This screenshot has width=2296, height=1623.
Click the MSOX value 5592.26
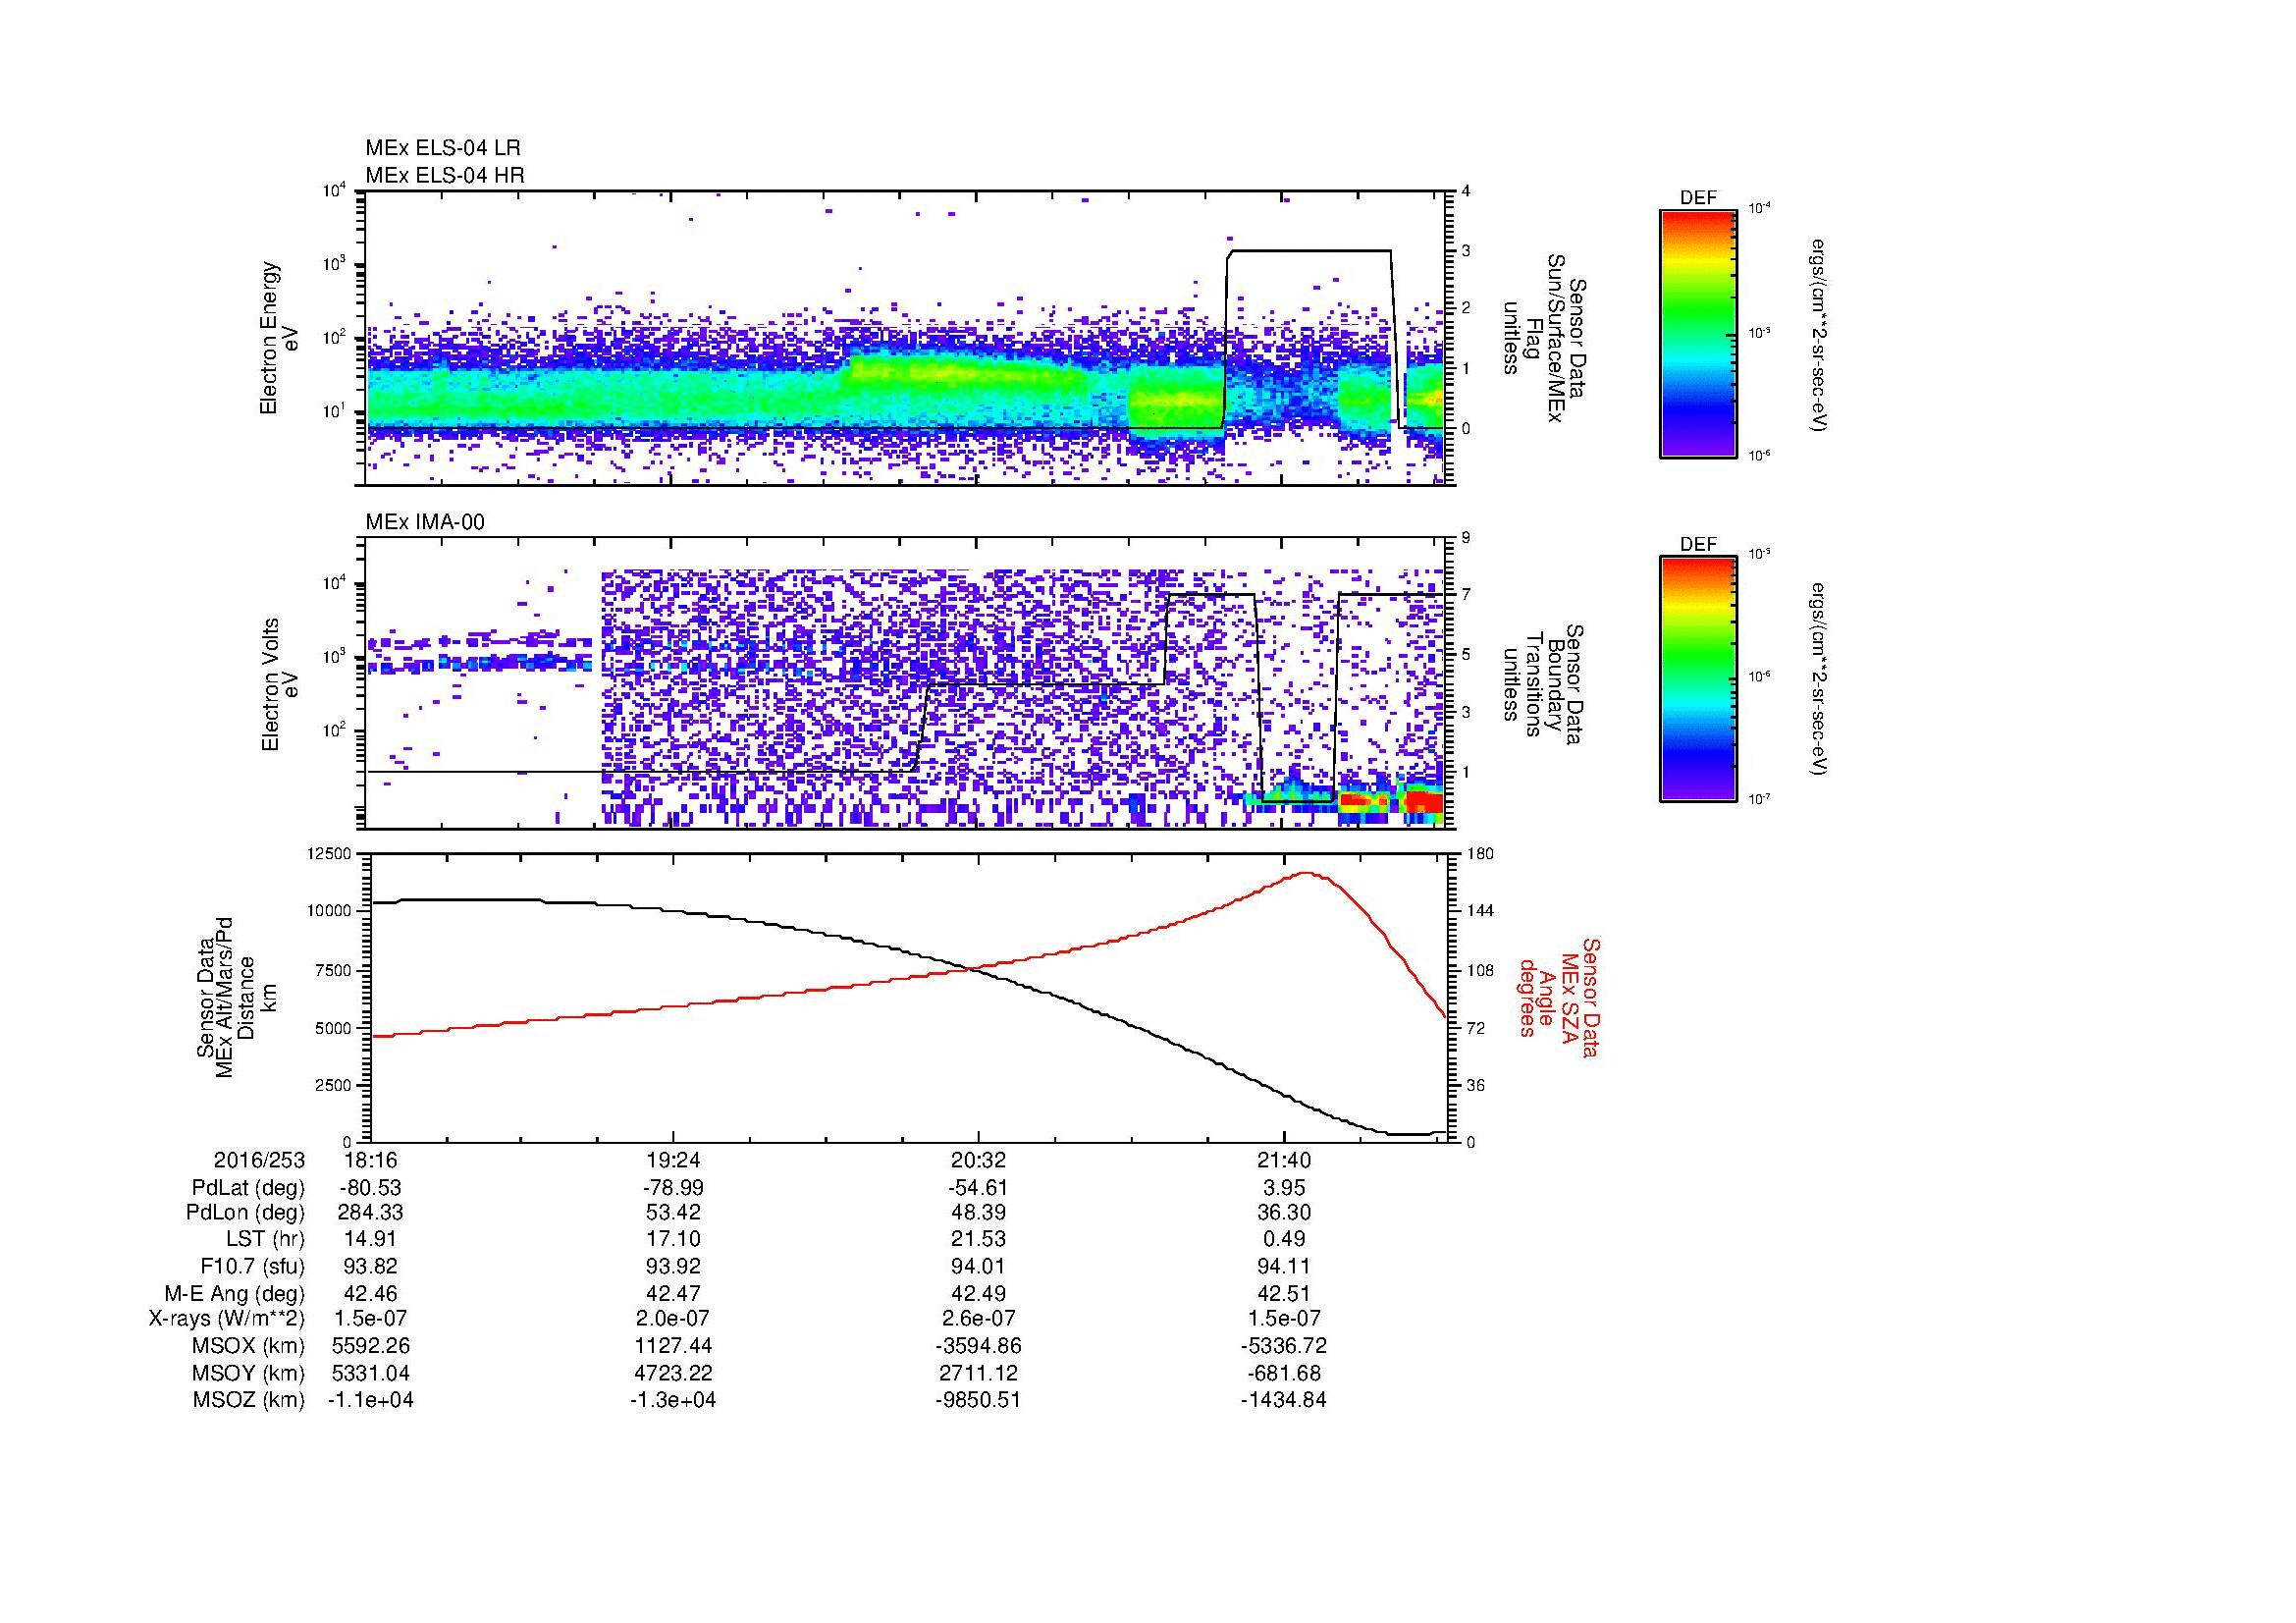pos(371,1346)
